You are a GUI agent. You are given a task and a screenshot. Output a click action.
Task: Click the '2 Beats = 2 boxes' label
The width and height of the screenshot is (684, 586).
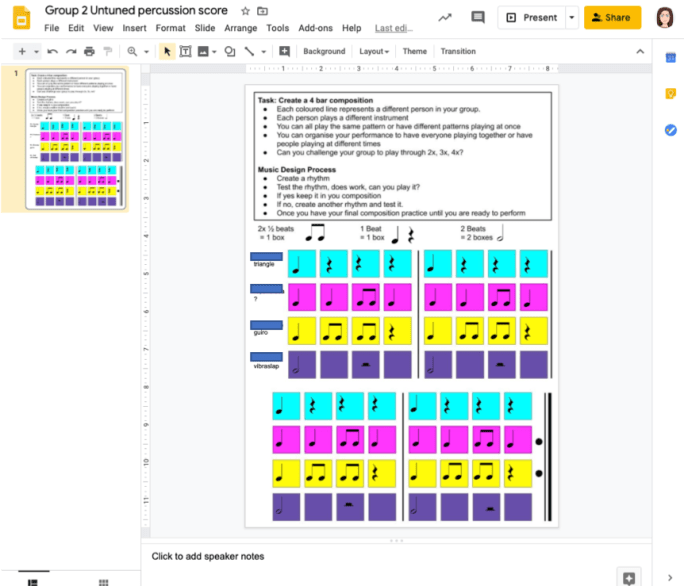coord(475,233)
